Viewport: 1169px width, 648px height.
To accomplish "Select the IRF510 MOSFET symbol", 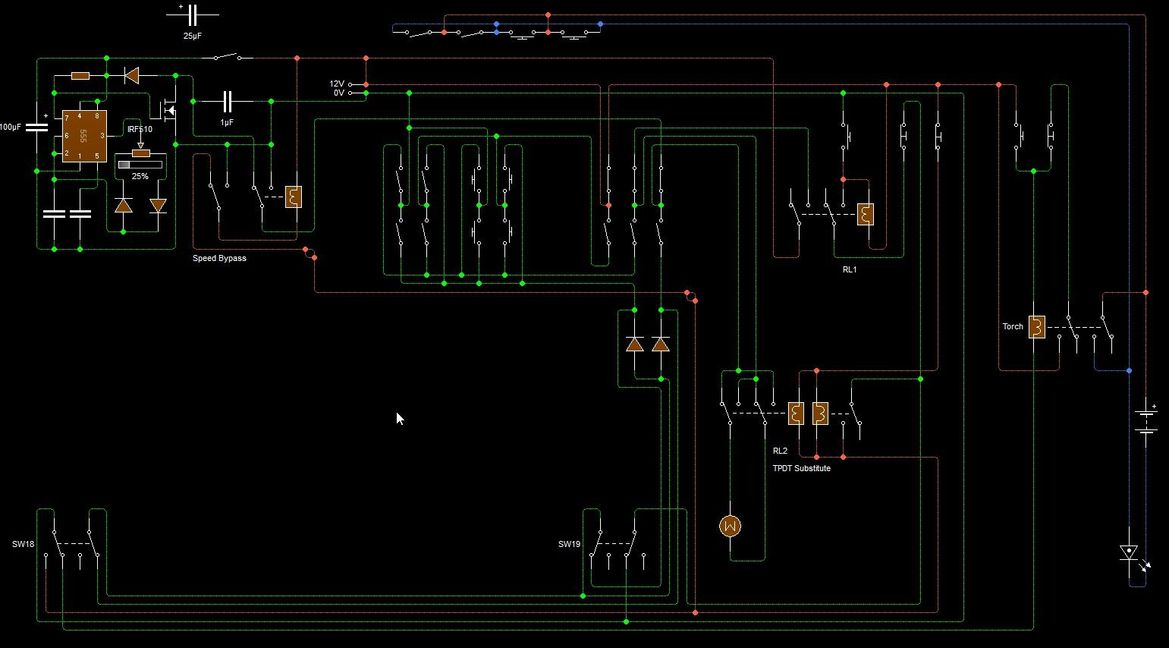I will point(167,106).
